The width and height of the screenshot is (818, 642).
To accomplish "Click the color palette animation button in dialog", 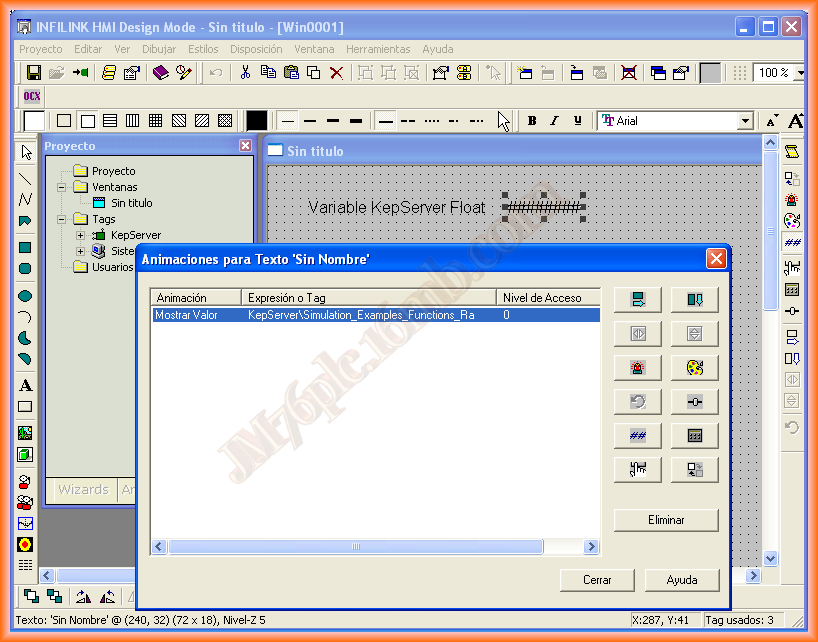I will coord(695,368).
